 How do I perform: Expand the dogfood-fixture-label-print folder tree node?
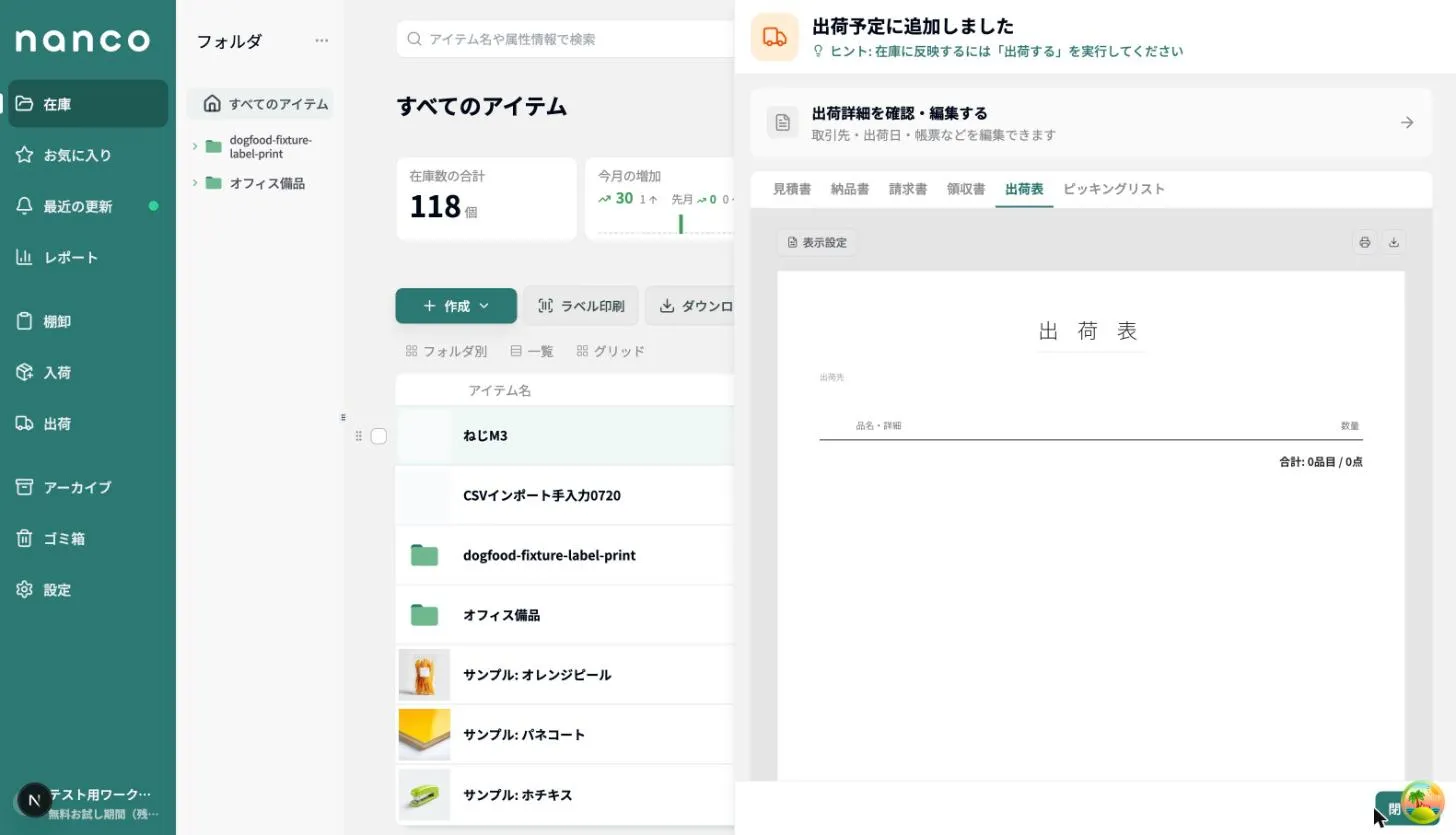[x=195, y=147]
